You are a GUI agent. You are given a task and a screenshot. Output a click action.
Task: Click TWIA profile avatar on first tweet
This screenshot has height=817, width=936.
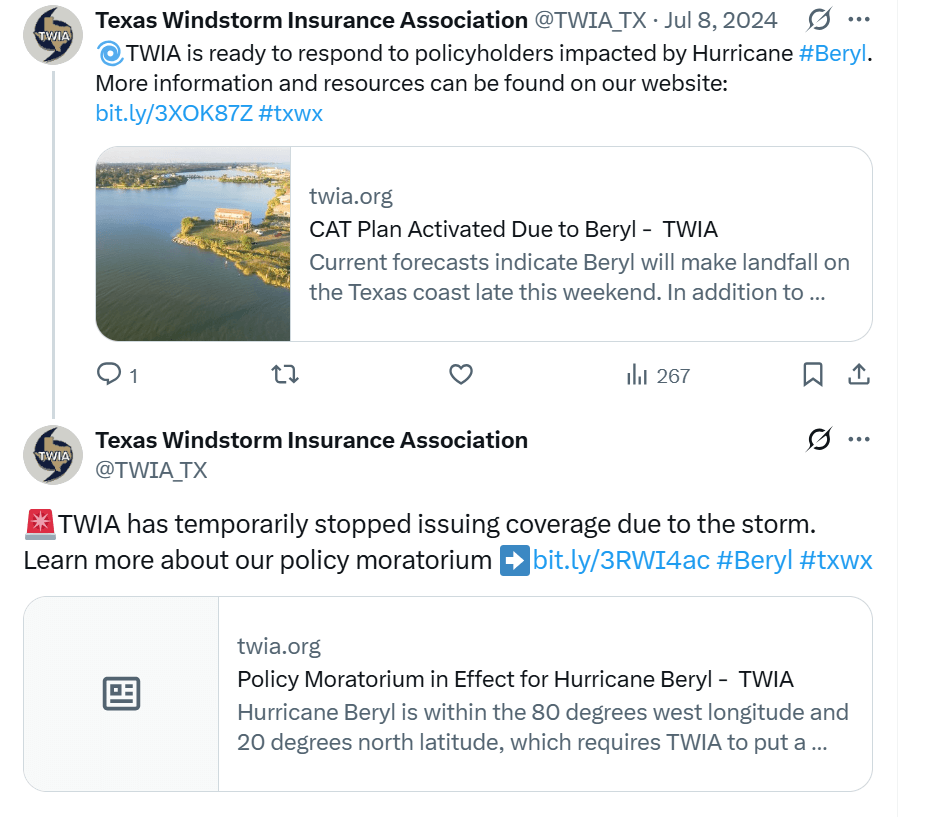tap(53, 33)
